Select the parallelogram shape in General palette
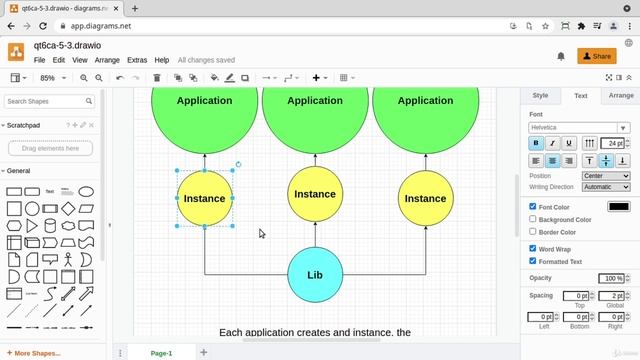The image size is (640, 360). pos(86,209)
